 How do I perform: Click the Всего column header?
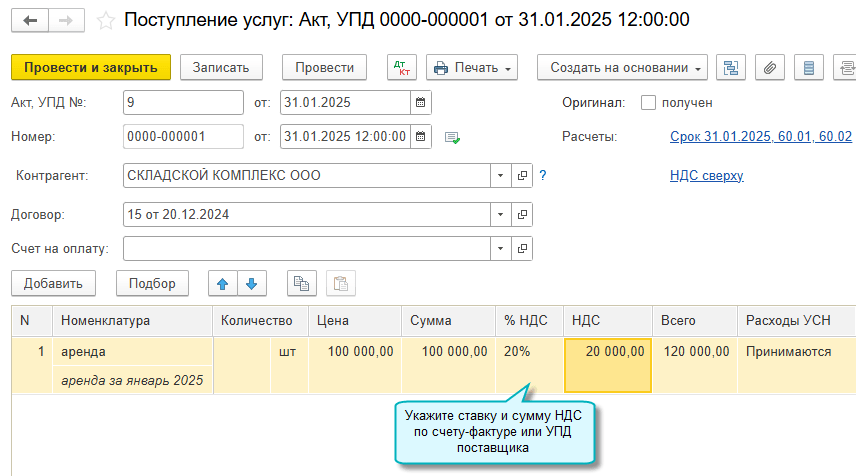[x=694, y=320]
